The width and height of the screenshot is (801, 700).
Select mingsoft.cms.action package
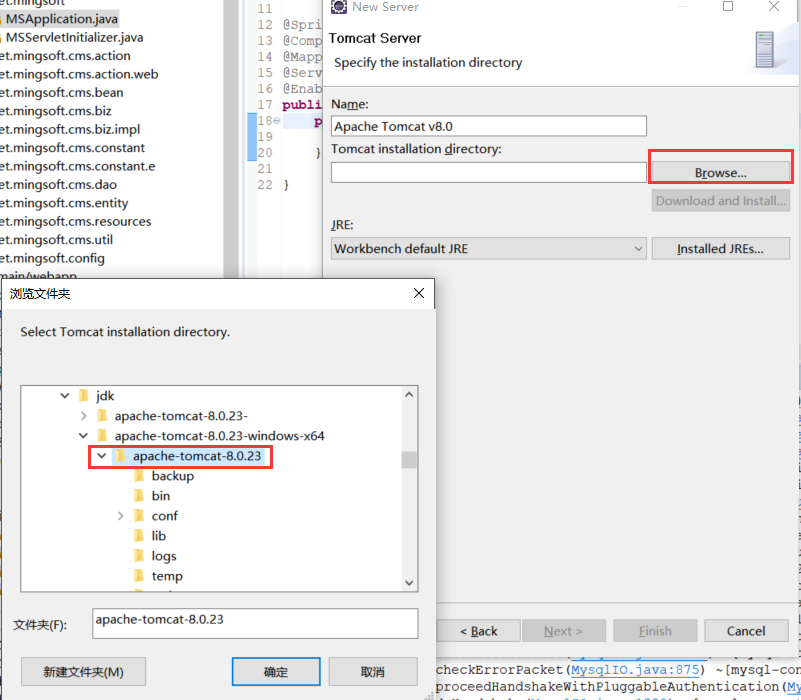(x=65, y=56)
